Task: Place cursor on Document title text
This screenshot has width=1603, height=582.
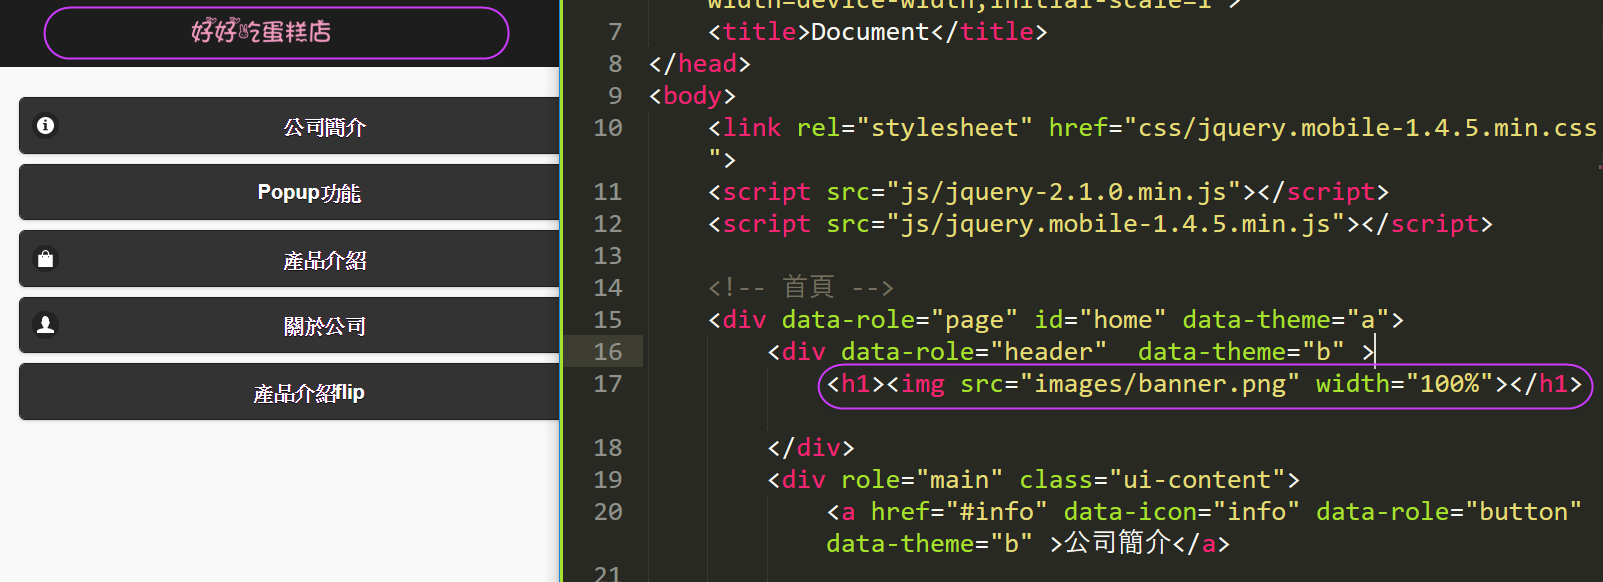Action: tap(869, 32)
